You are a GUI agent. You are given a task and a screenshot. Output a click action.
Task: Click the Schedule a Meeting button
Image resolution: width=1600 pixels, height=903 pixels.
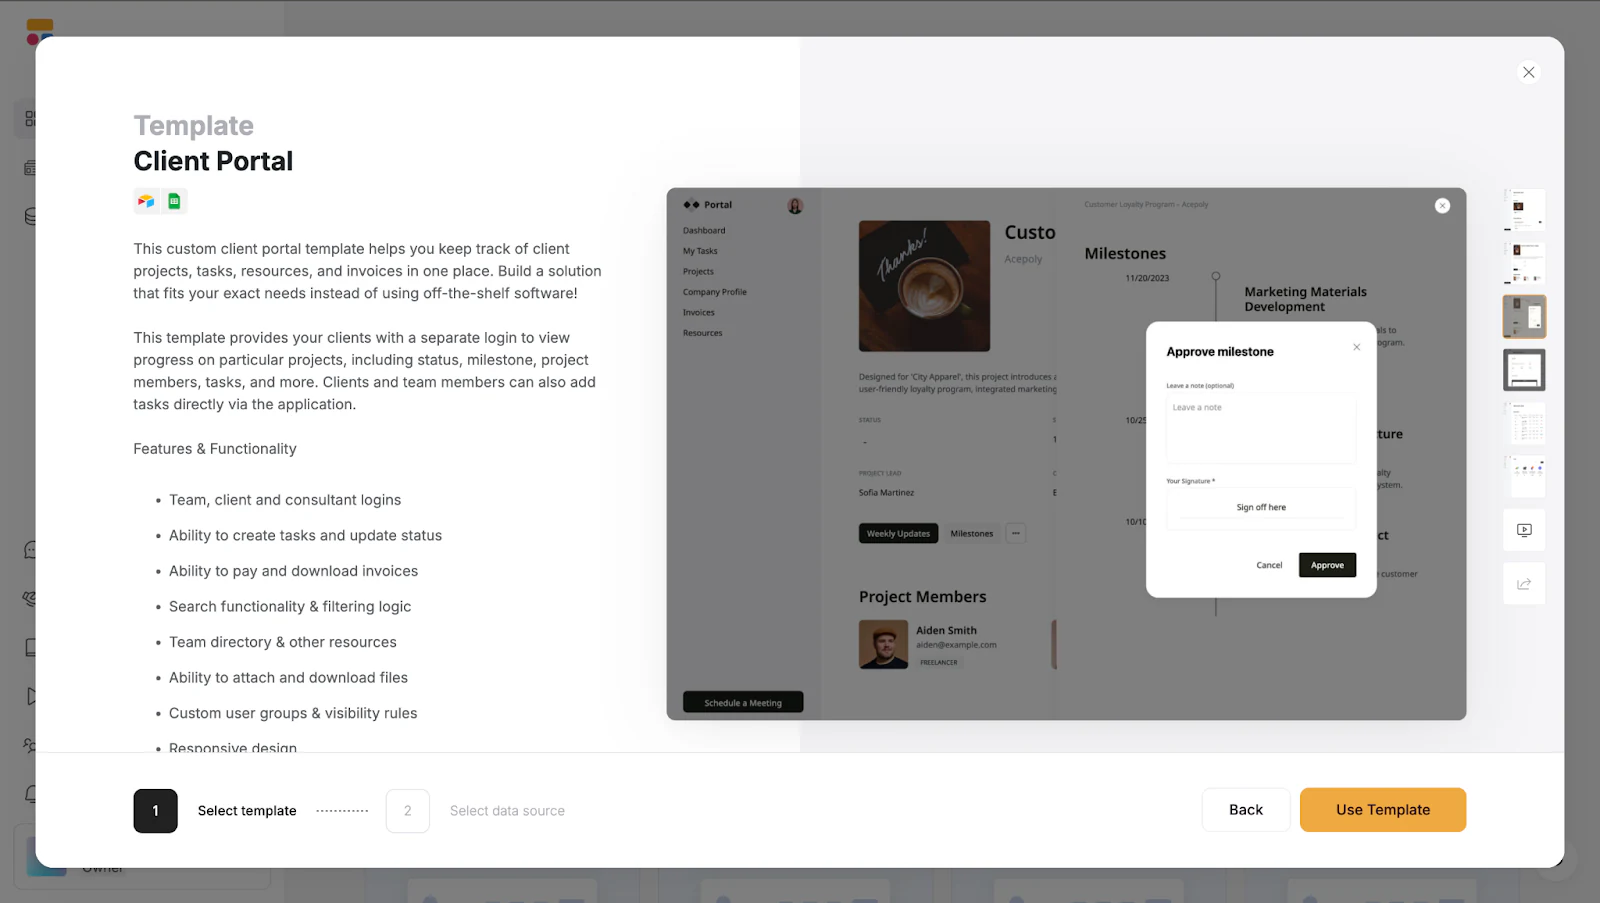pos(743,702)
